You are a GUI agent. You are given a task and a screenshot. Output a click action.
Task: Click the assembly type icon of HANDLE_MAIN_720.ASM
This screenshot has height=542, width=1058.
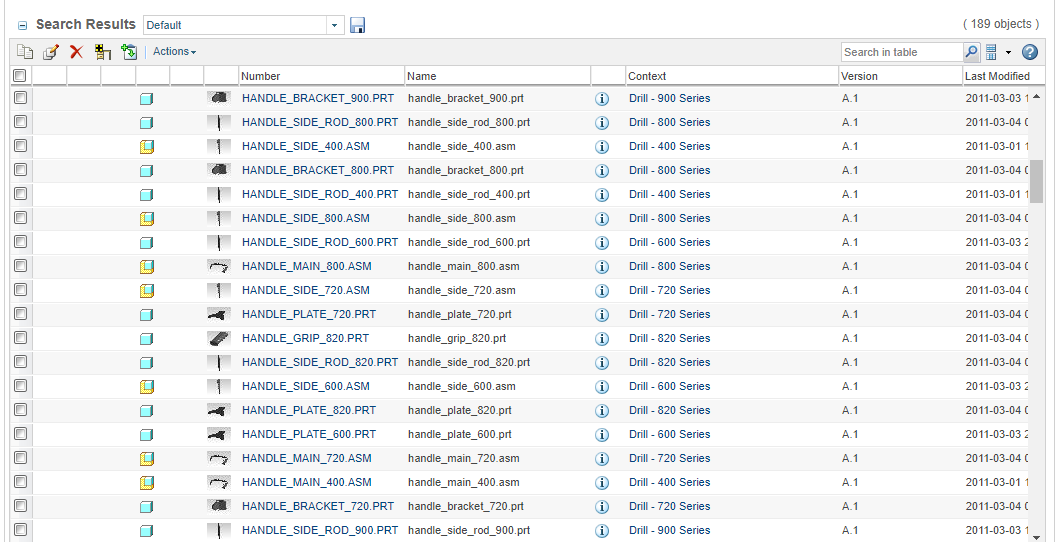146,459
